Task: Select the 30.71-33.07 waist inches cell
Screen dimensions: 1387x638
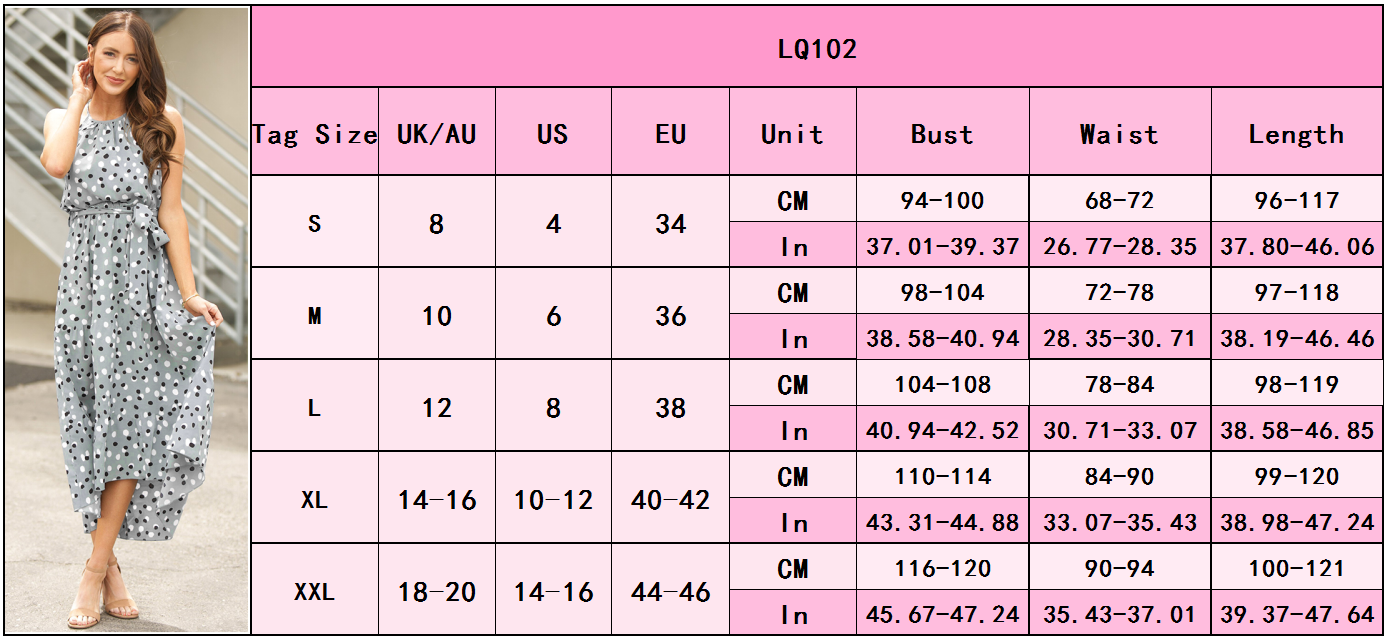Action: [1119, 430]
